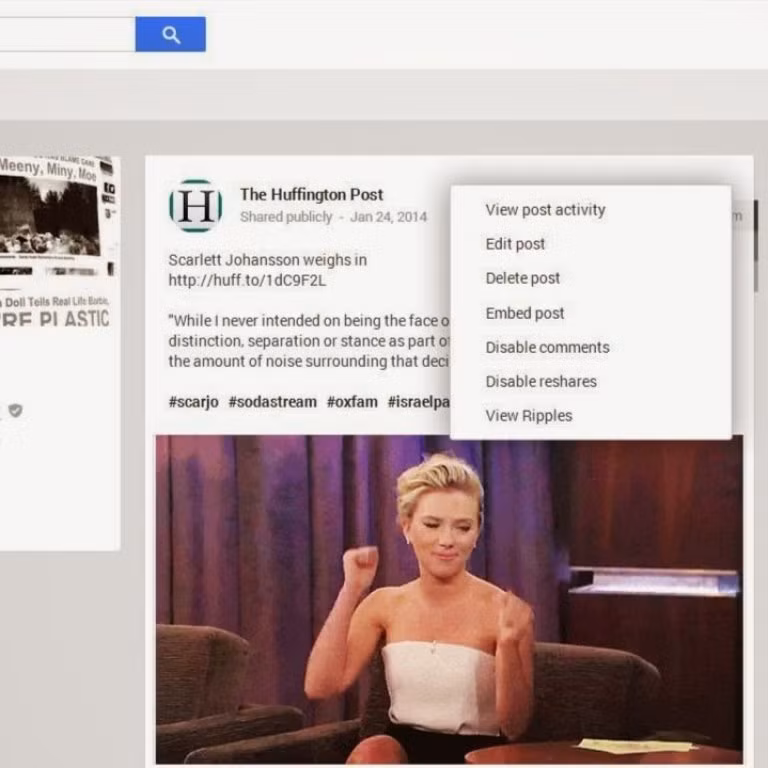Screen dimensions: 768x768
Task: Select the #scarjo hashtag
Action: [x=193, y=401]
